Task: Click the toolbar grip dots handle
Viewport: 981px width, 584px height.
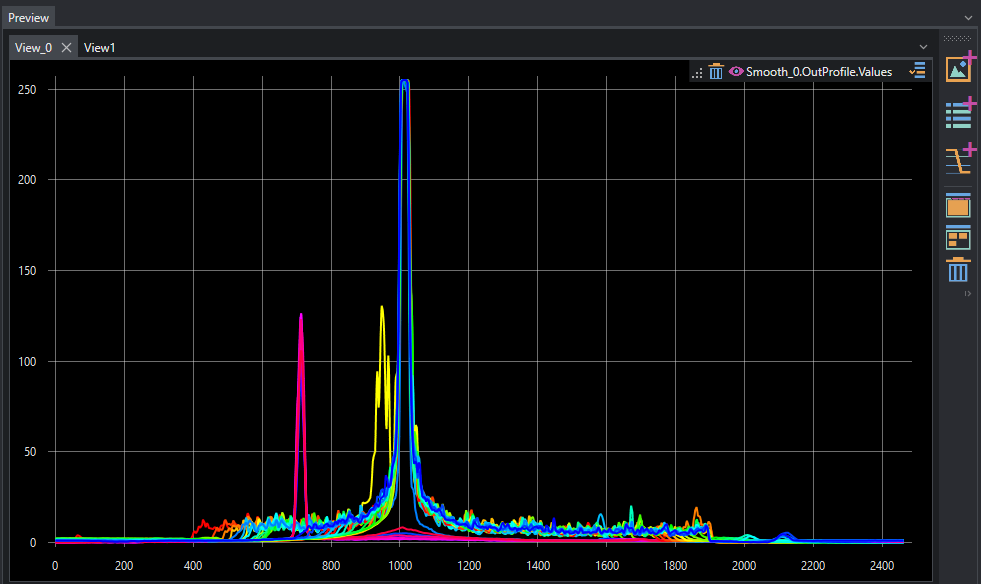Action: pos(957,39)
